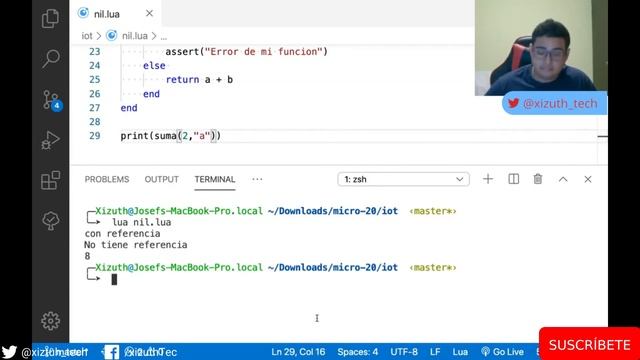Click the lua nil.lua command in terminal

tap(142, 222)
